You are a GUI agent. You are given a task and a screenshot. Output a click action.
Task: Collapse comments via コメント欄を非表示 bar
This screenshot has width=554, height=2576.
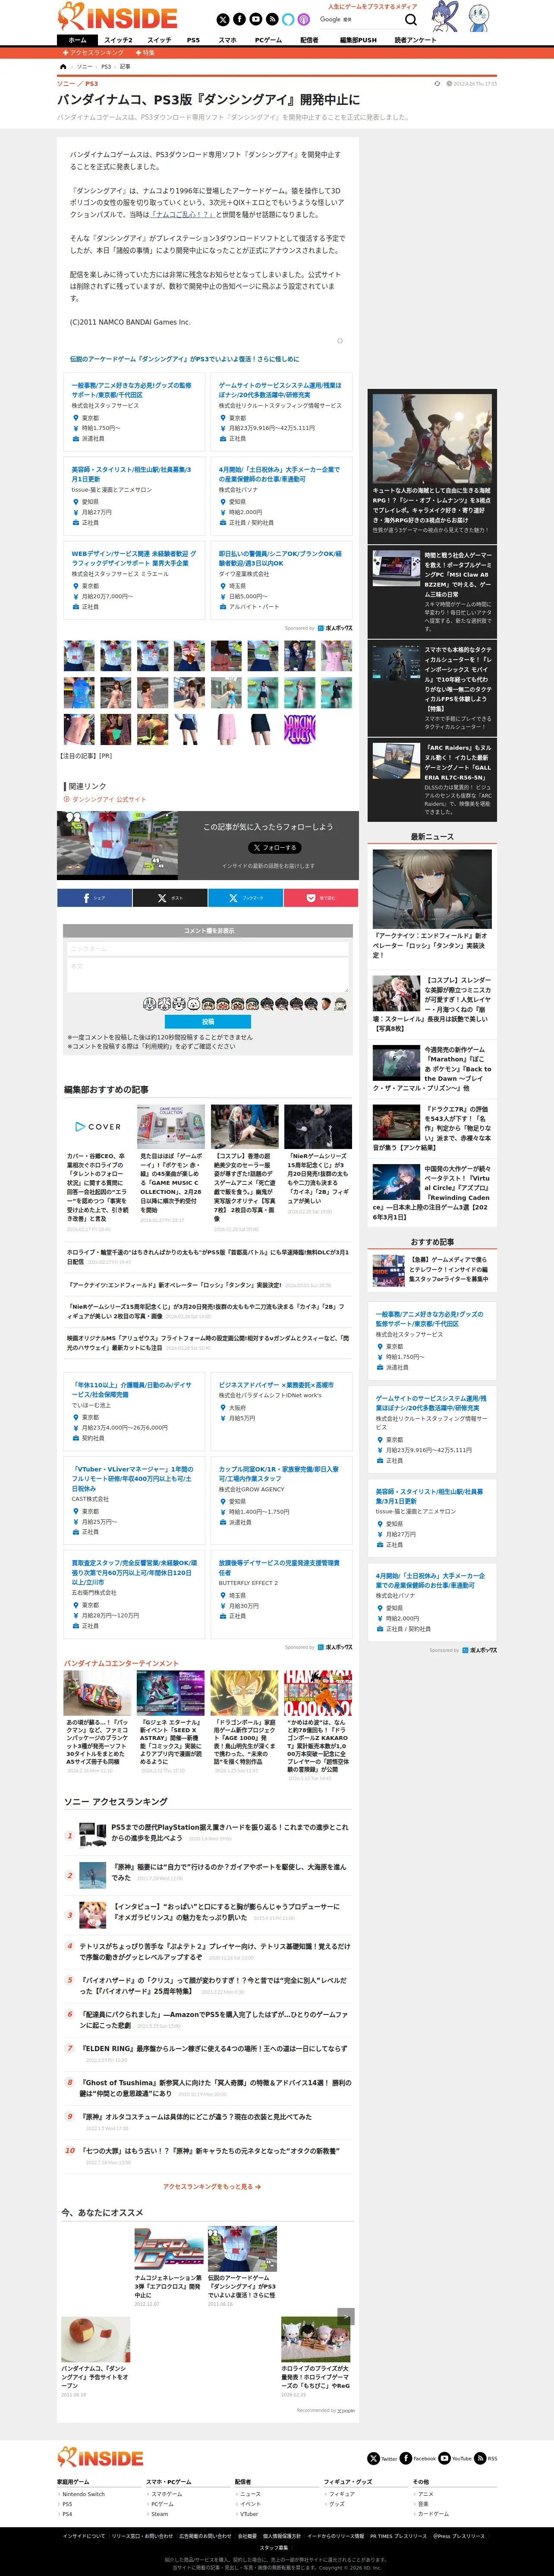coord(208,930)
